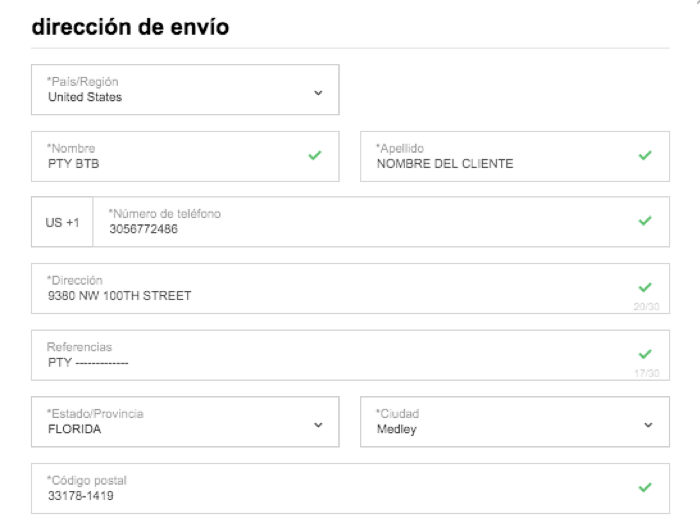Click the Referencias field containing PTY

pyautogui.click(x=350, y=355)
